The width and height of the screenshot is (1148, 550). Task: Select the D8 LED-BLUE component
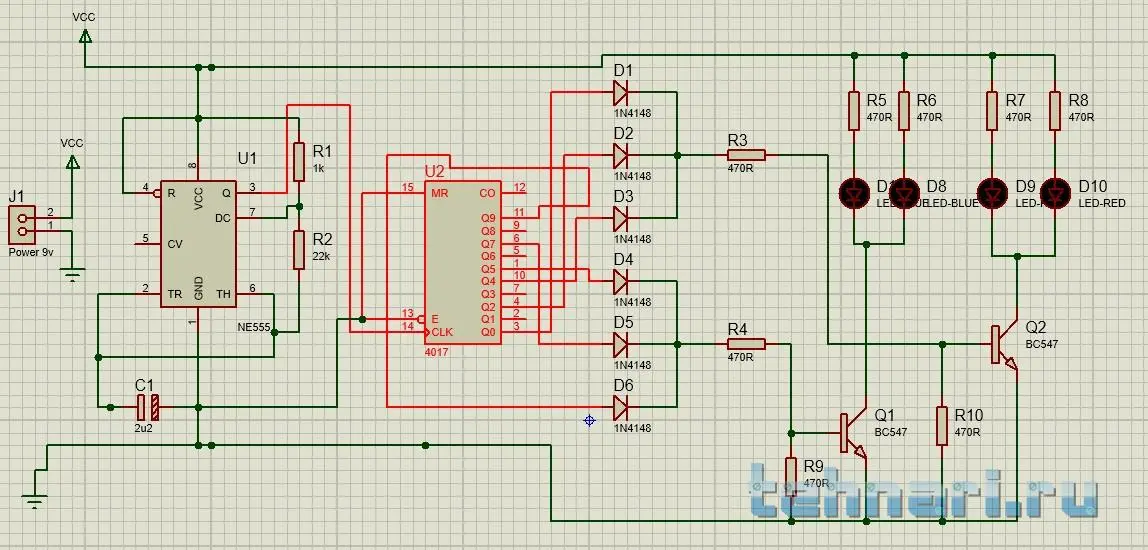point(904,193)
